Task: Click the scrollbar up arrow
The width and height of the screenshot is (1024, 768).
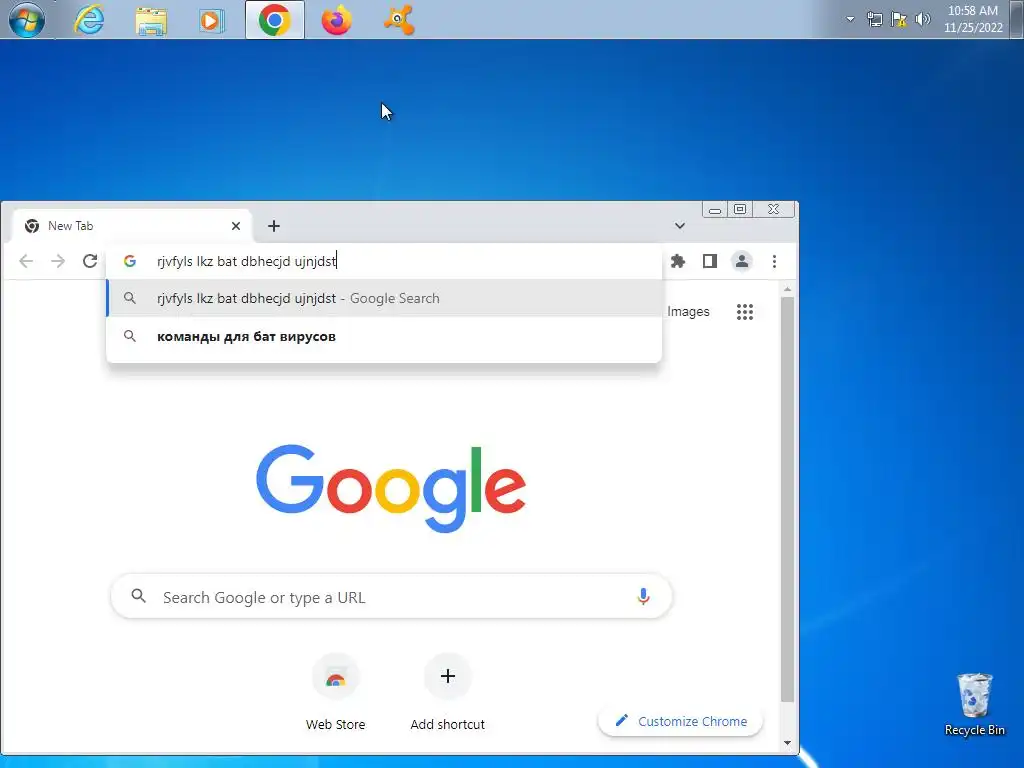Action: coord(788,289)
